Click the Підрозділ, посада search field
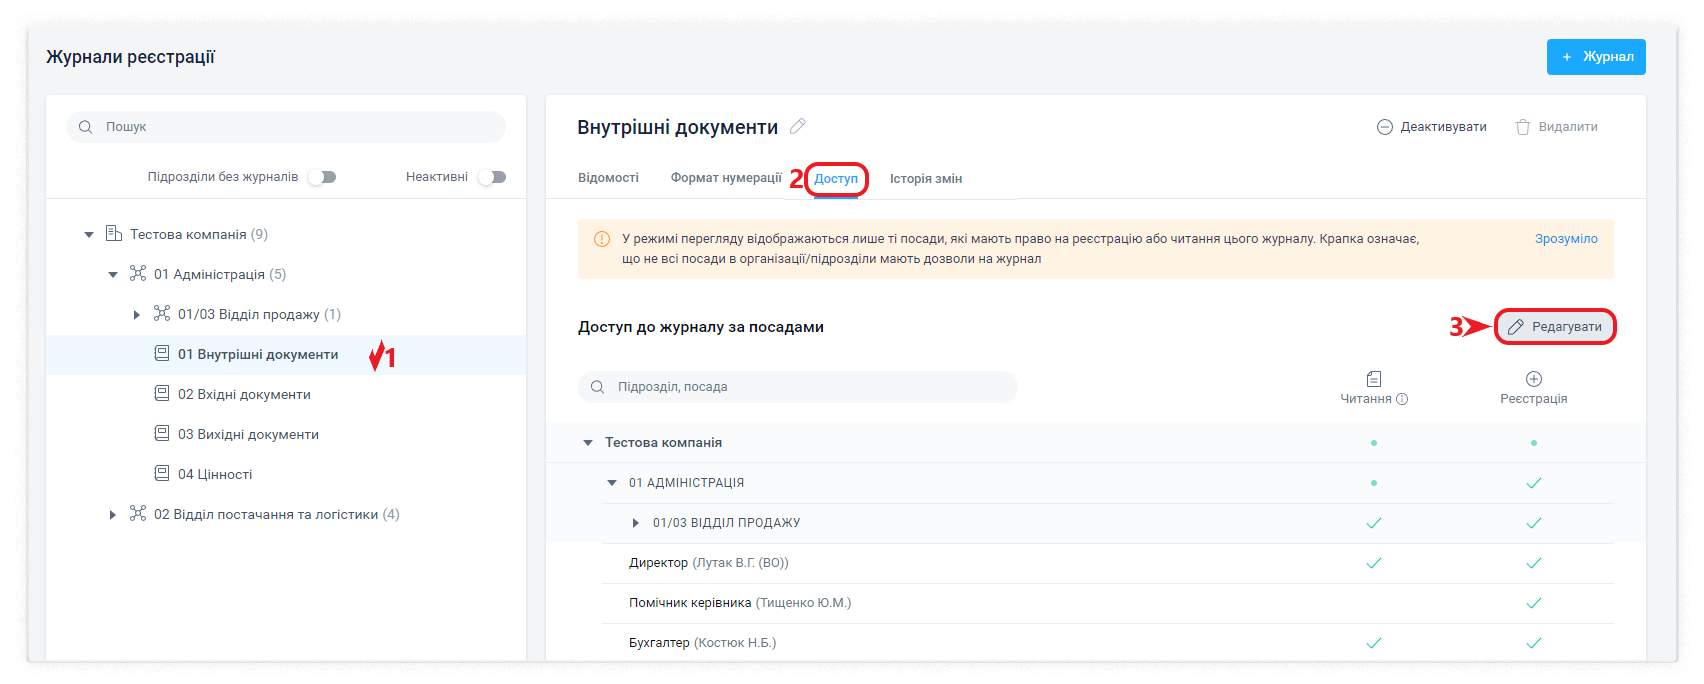This screenshot has height=684, width=1704. tap(797, 387)
